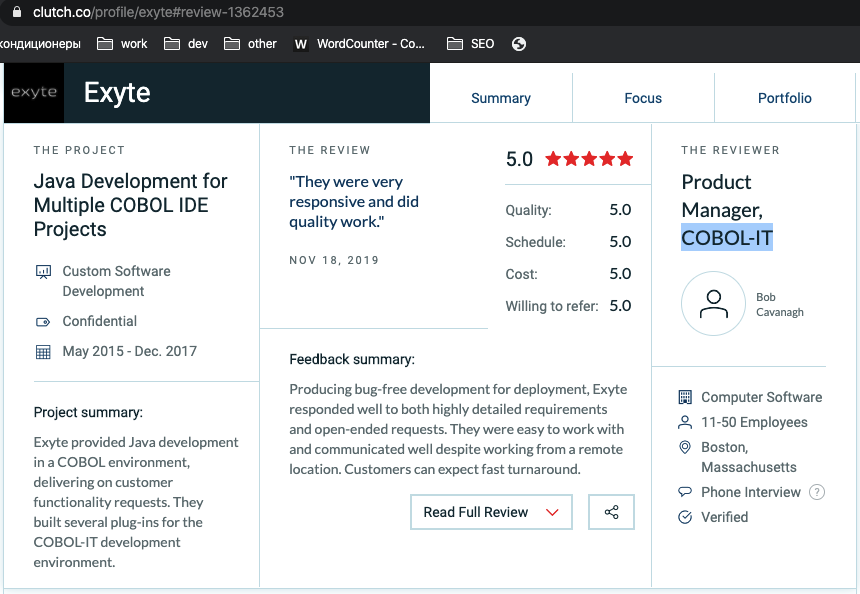
Task: Click the exyte company logo
Action: (34, 93)
